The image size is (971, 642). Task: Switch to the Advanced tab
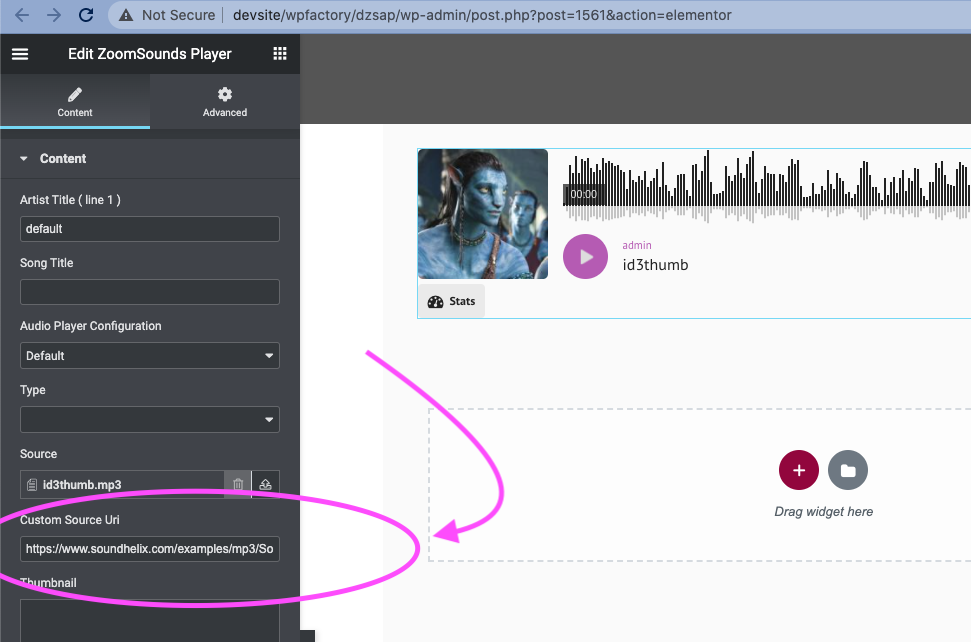point(225,102)
